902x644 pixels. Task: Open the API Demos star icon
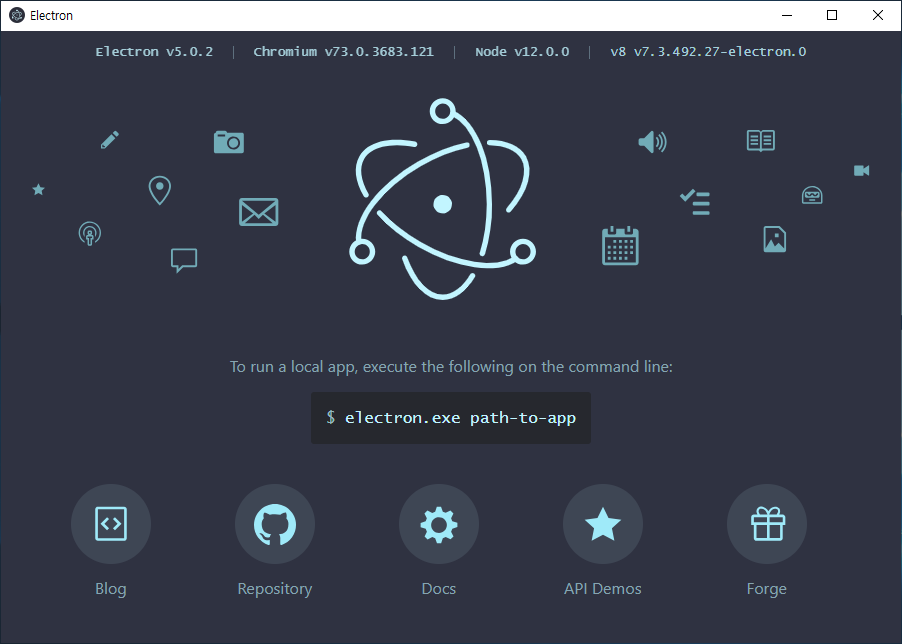pos(603,524)
